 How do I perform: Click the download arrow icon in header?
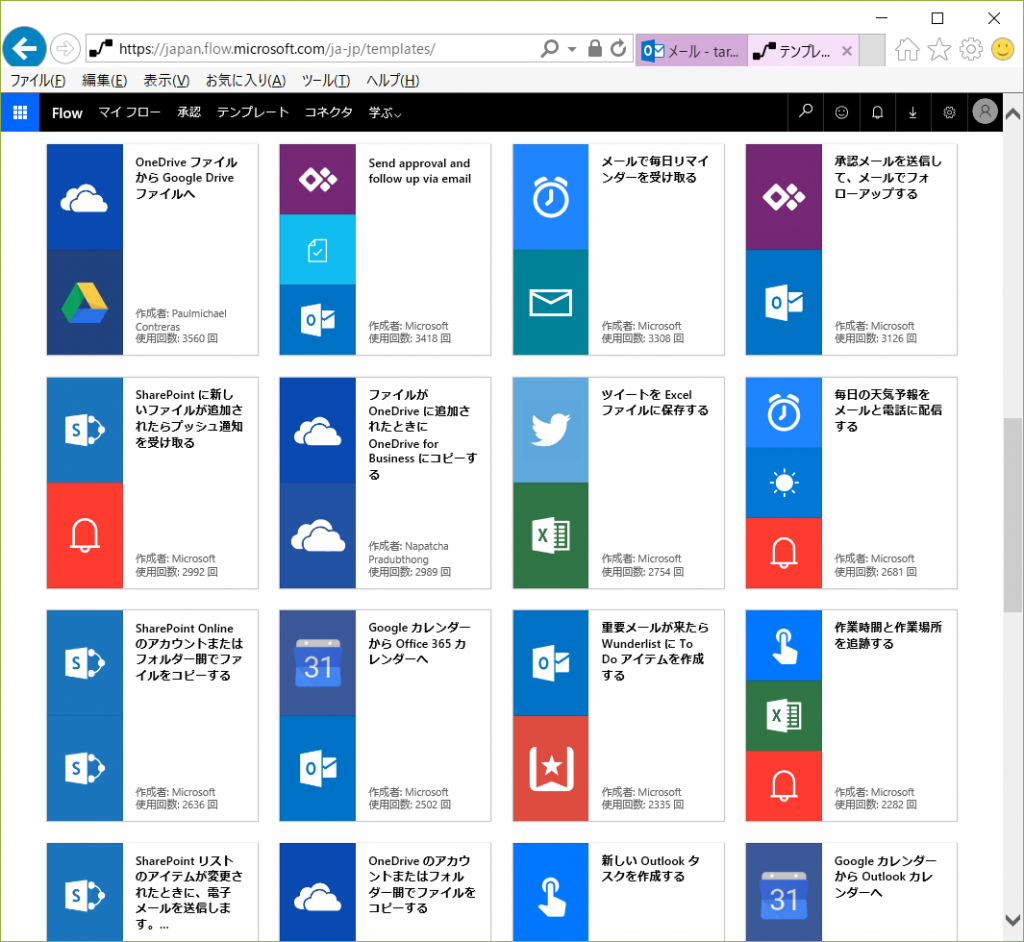pos(912,113)
